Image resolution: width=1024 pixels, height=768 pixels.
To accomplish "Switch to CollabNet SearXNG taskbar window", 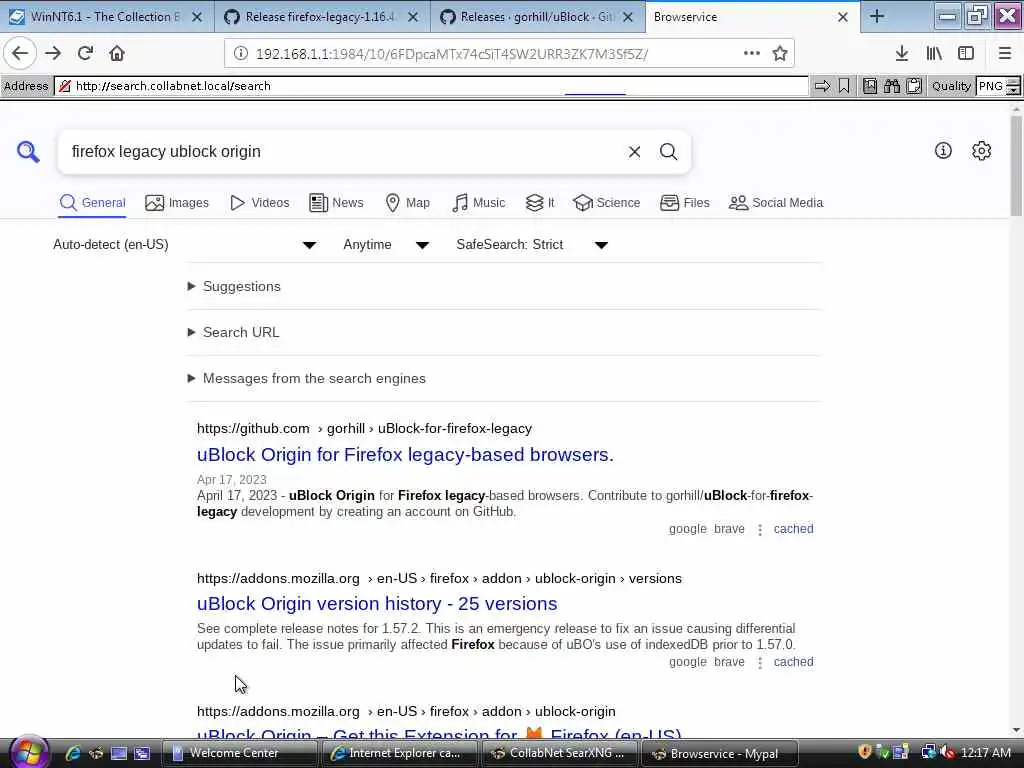I will pyautogui.click(x=562, y=754).
